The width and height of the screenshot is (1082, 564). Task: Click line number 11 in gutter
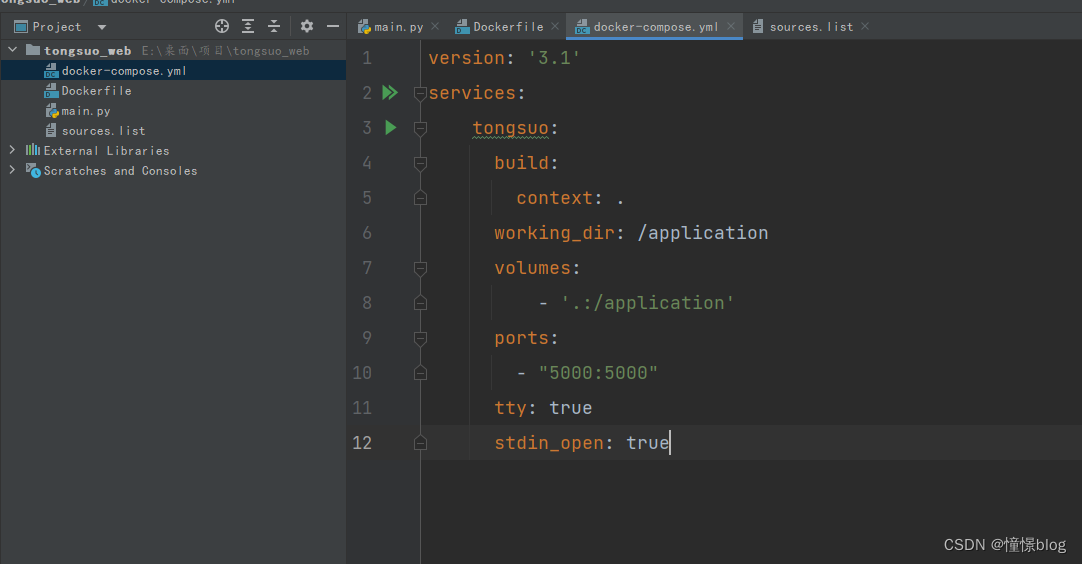[x=362, y=408]
